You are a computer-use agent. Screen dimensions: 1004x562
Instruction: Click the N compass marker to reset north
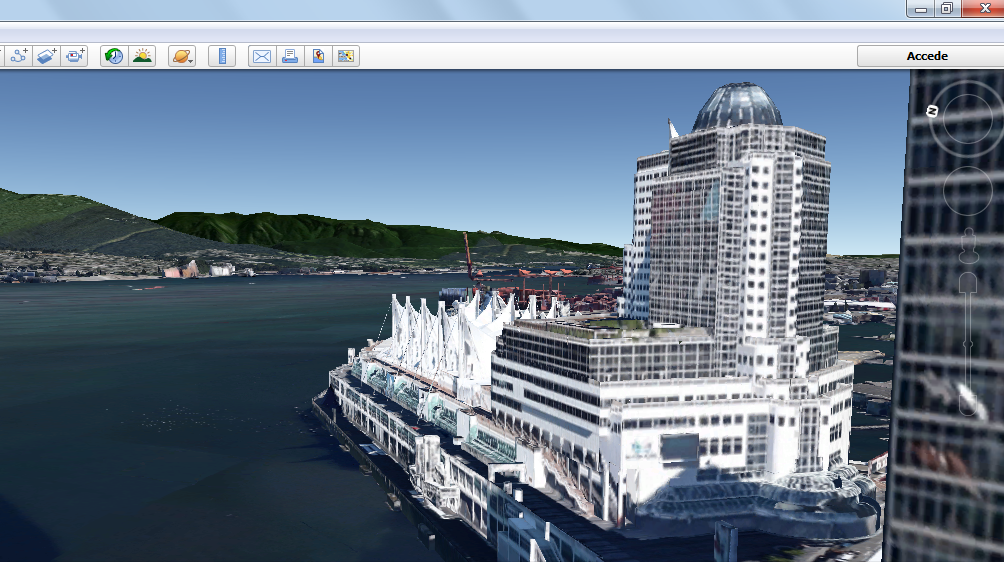click(932, 111)
